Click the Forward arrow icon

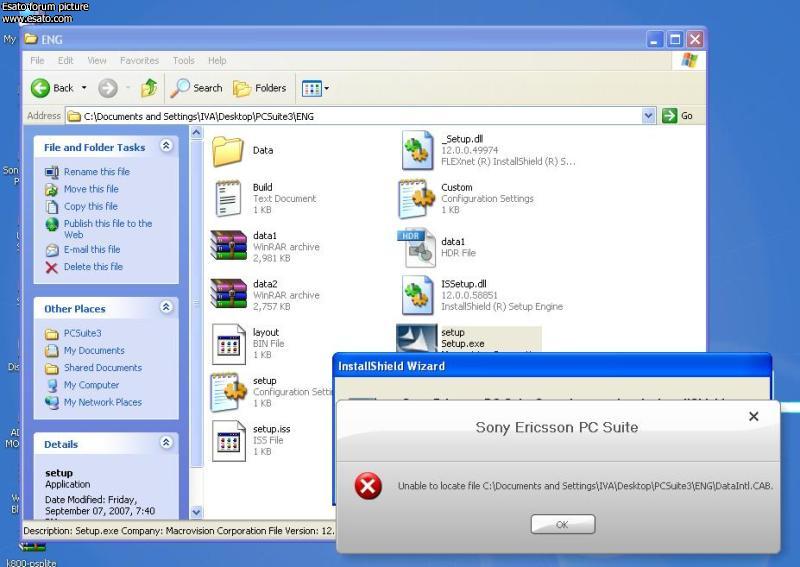point(108,88)
